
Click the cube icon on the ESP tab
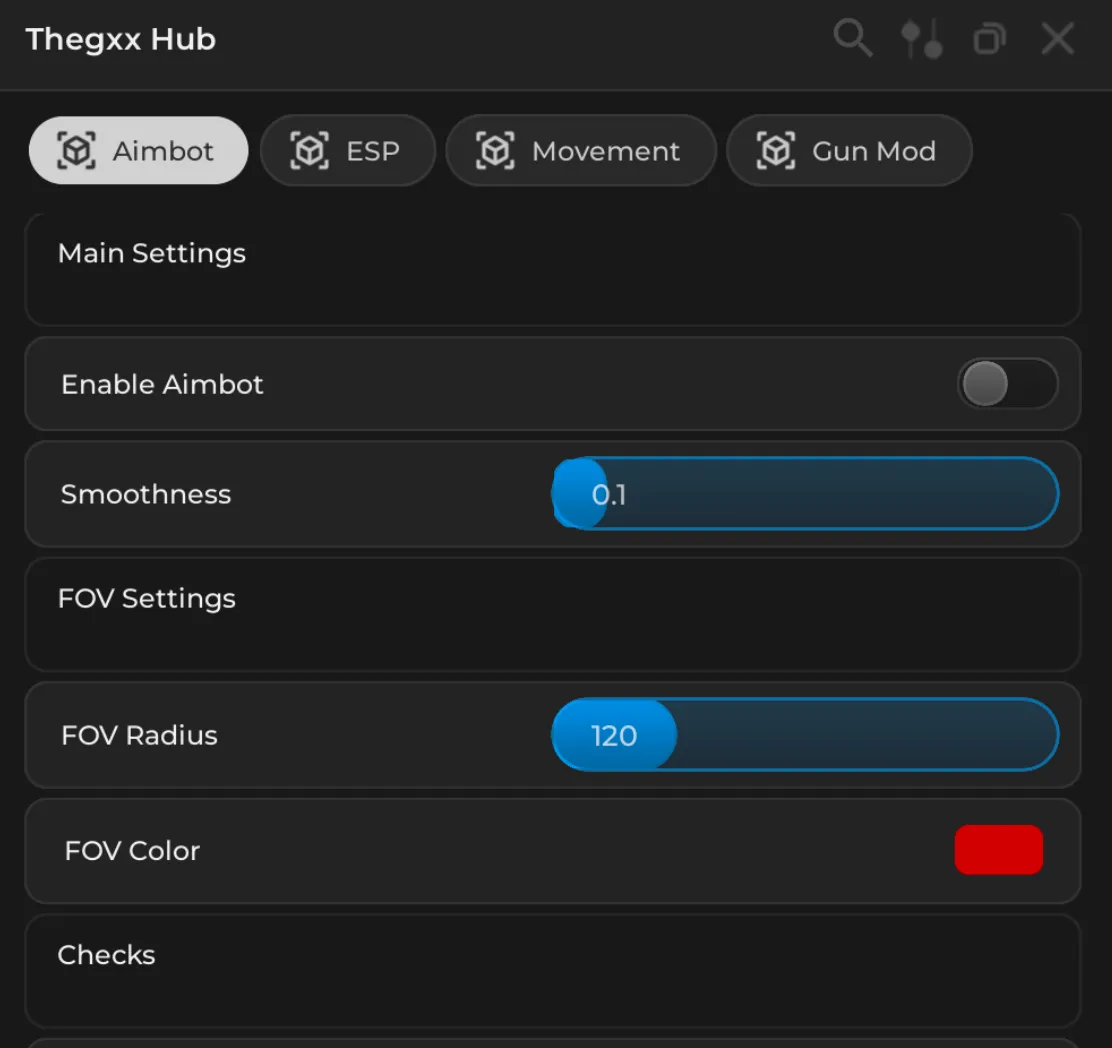[x=310, y=150]
